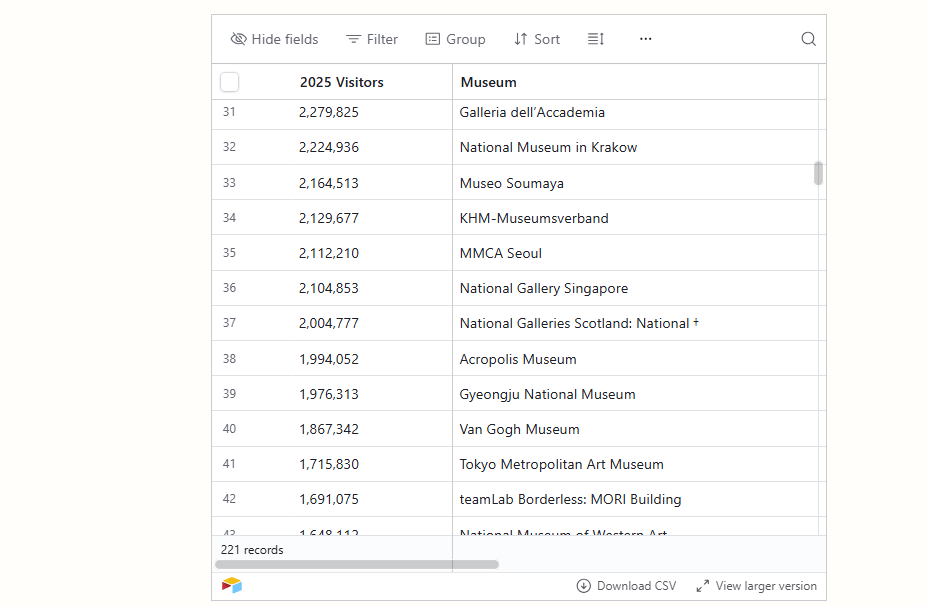Click the Museum column header
This screenshot has height=606, width=927.
click(x=488, y=82)
